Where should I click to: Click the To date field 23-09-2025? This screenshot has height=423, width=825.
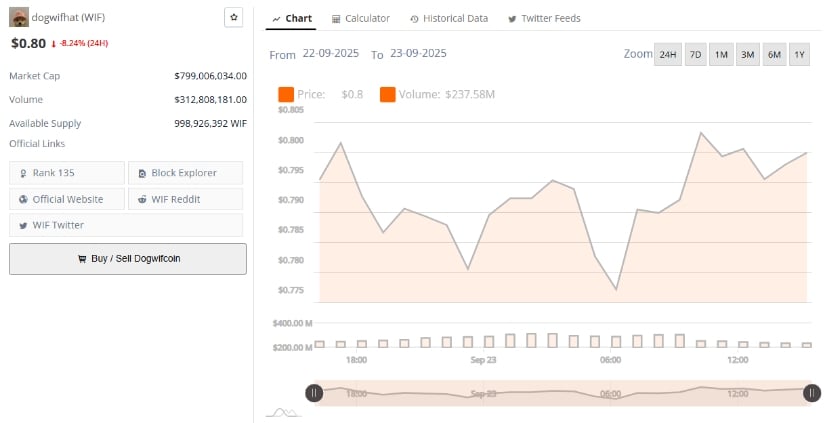pyautogui.click(x=418, y=54)
